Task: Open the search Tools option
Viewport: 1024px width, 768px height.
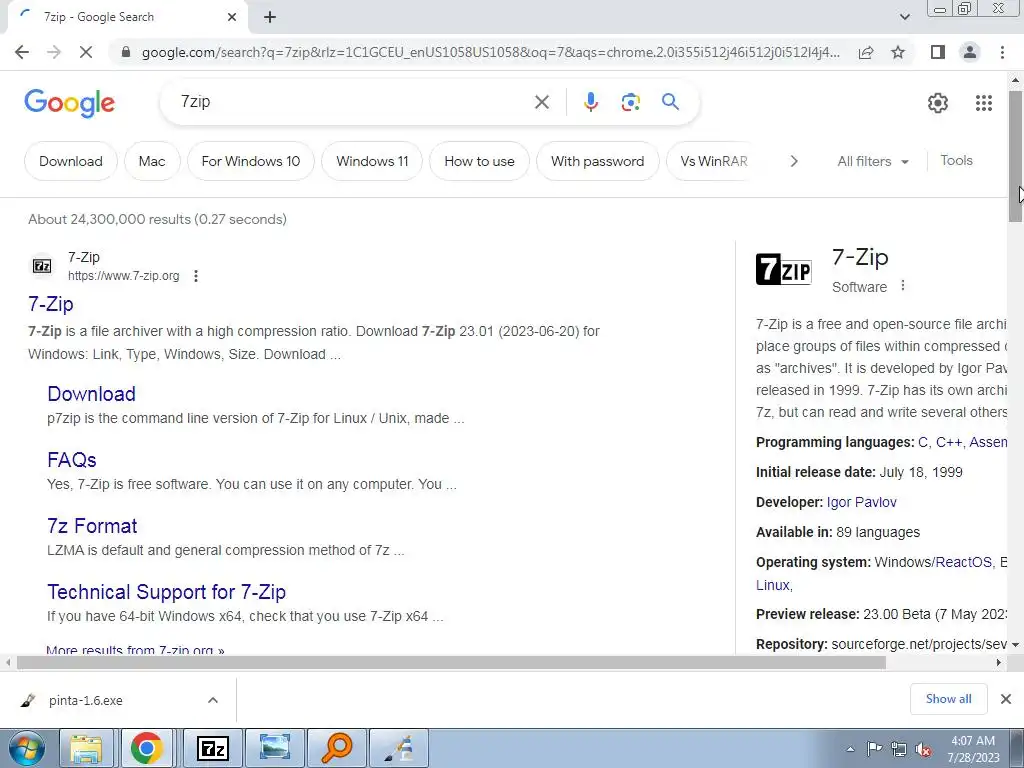Action: point(956,161)
